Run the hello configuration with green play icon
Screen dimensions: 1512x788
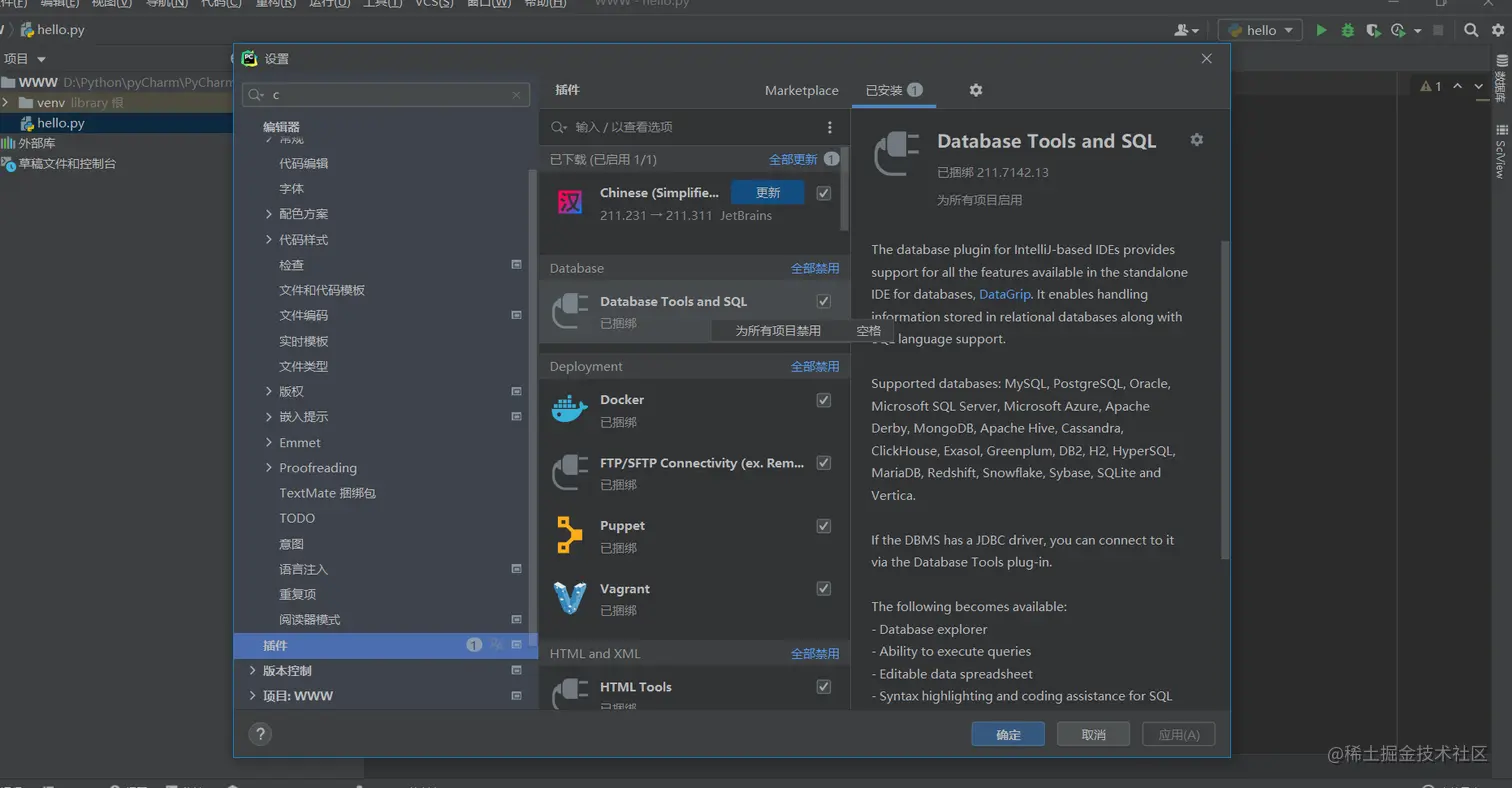click(x=1321, y=30)
